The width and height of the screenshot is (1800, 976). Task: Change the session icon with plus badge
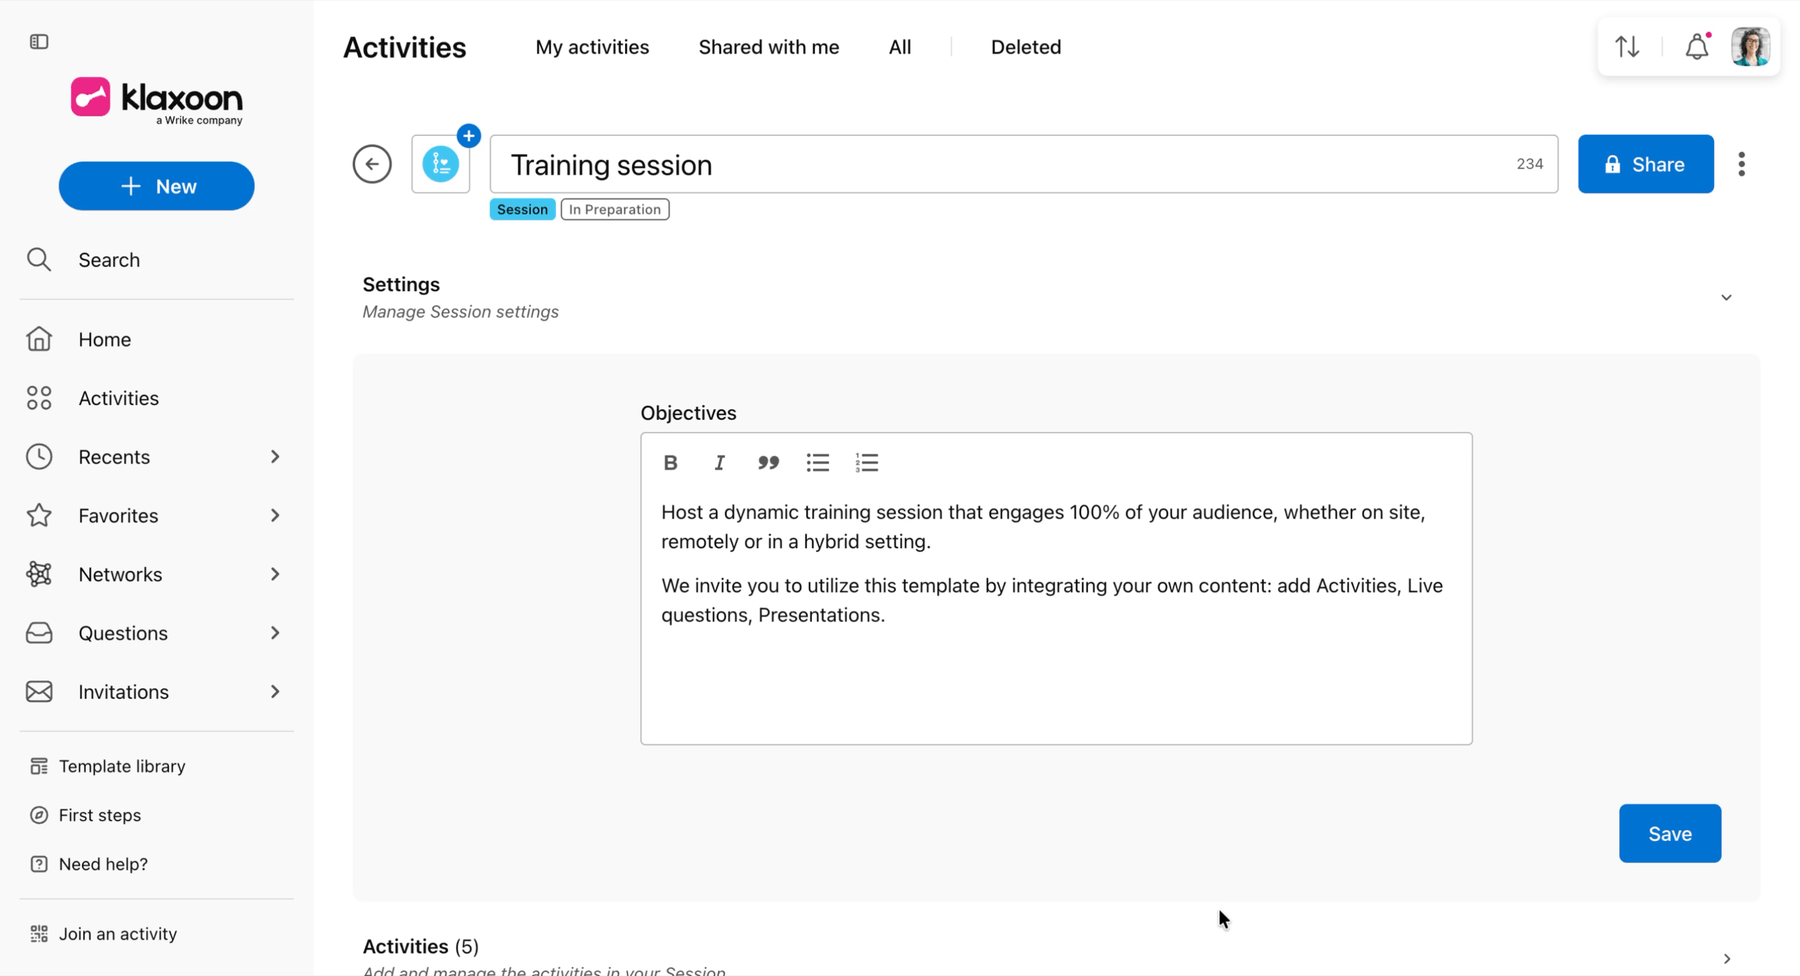tap(442, 163)
